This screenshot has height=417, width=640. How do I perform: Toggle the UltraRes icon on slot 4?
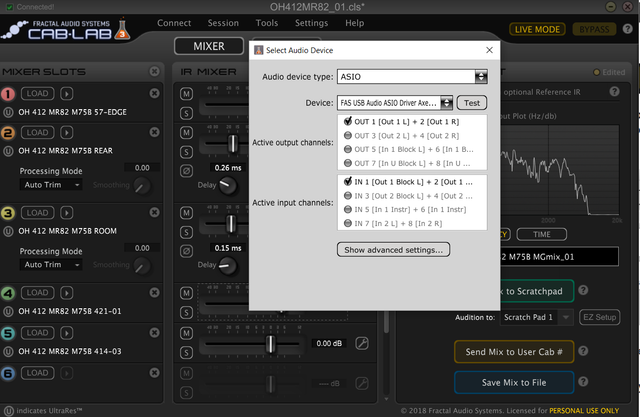tap(9, 310)
